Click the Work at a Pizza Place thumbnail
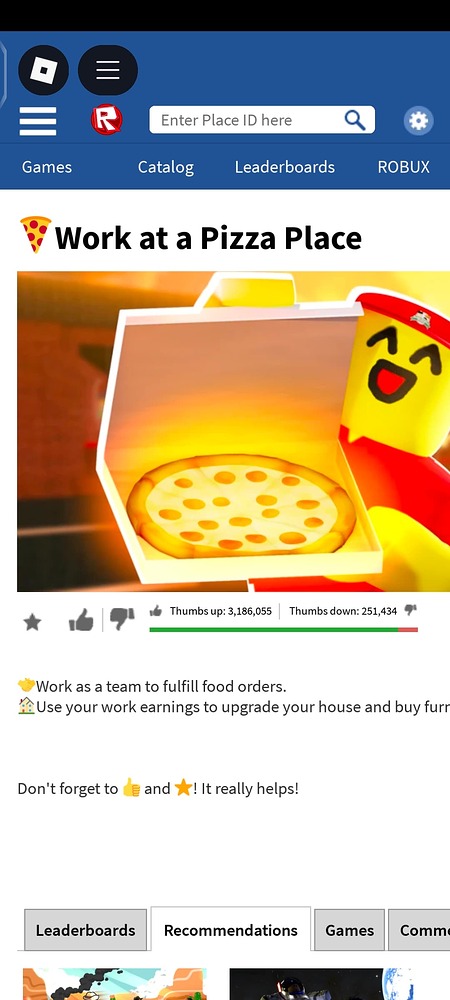Viewport: 450px width, 1000px height. (233, 431)
